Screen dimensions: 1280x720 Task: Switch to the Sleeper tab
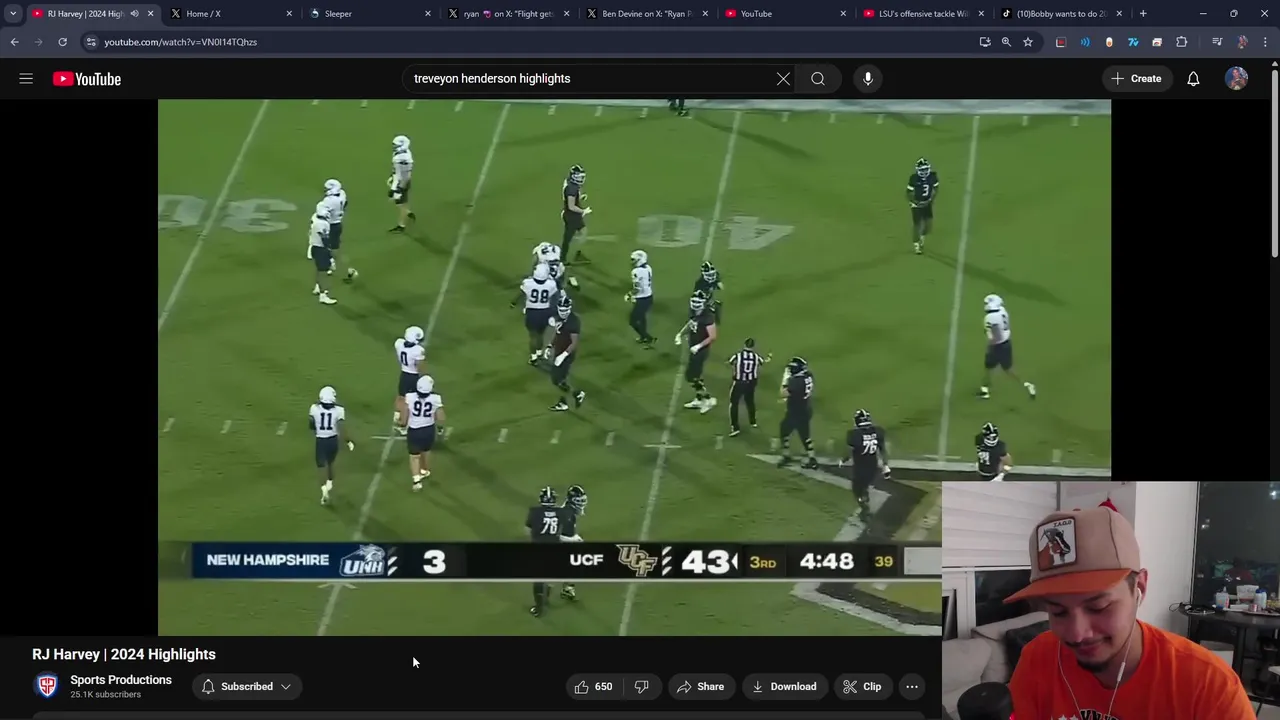point(370,14)
